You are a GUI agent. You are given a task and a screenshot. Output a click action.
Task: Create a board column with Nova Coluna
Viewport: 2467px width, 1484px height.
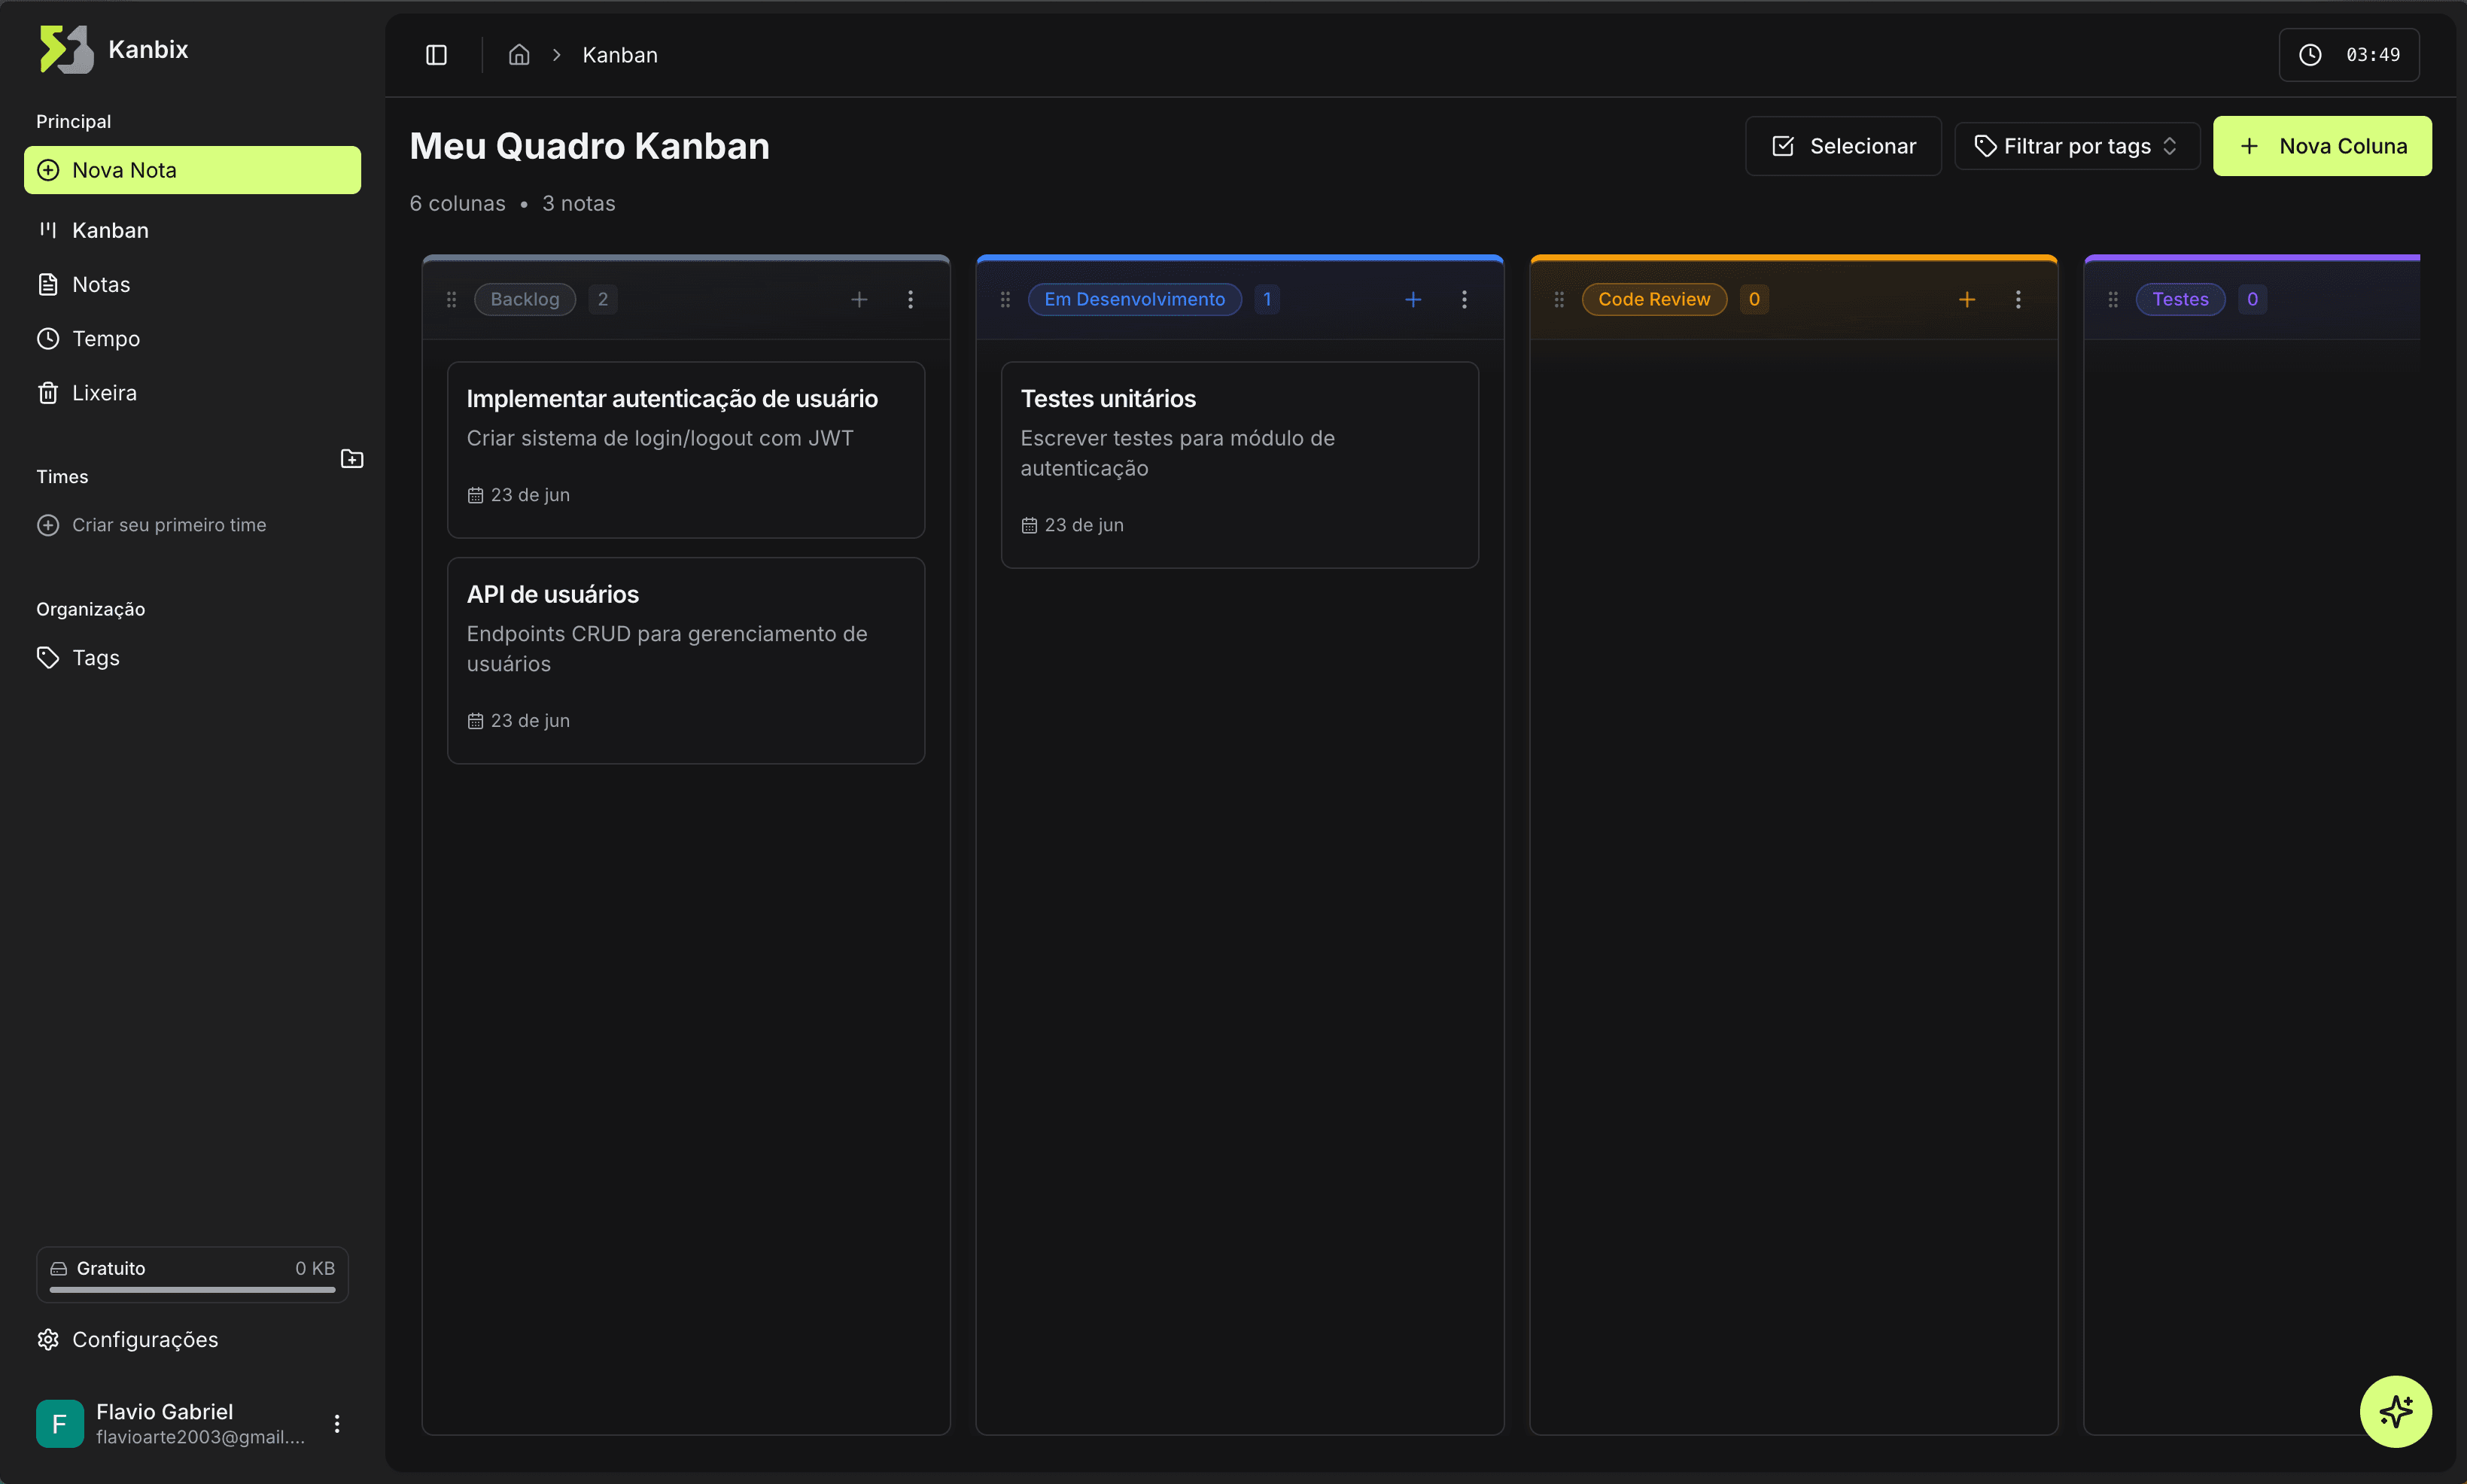(2321, 145)
